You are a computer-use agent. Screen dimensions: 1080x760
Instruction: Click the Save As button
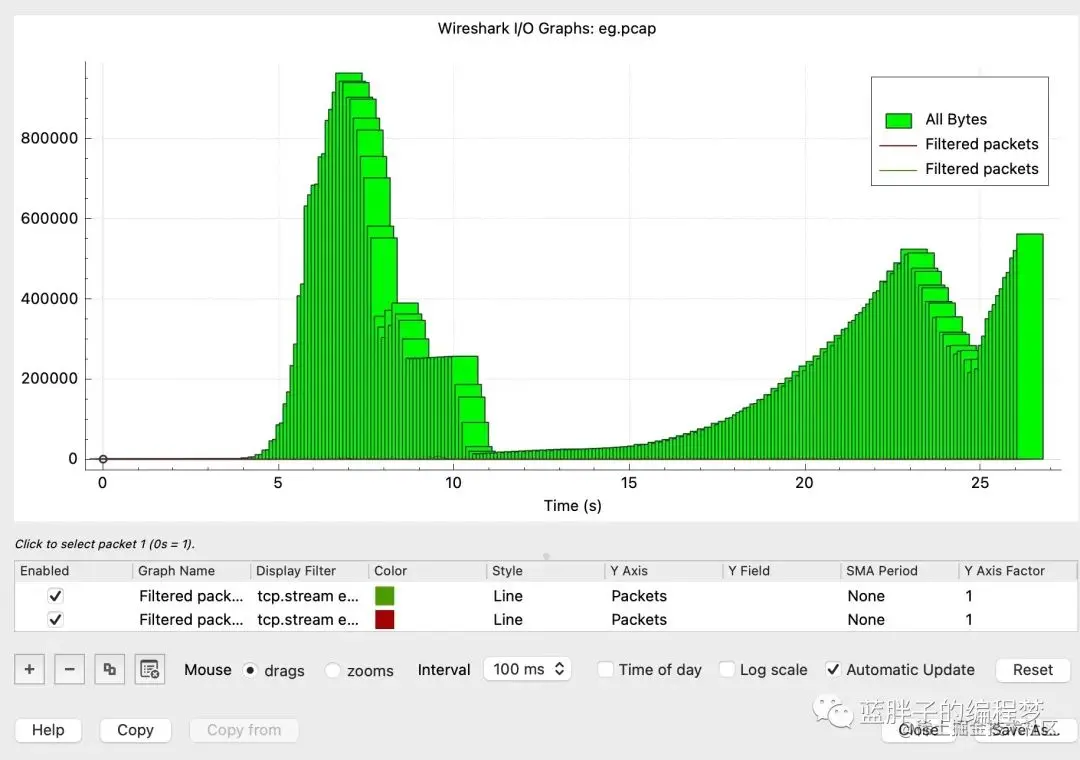(x=1024, y=730)
